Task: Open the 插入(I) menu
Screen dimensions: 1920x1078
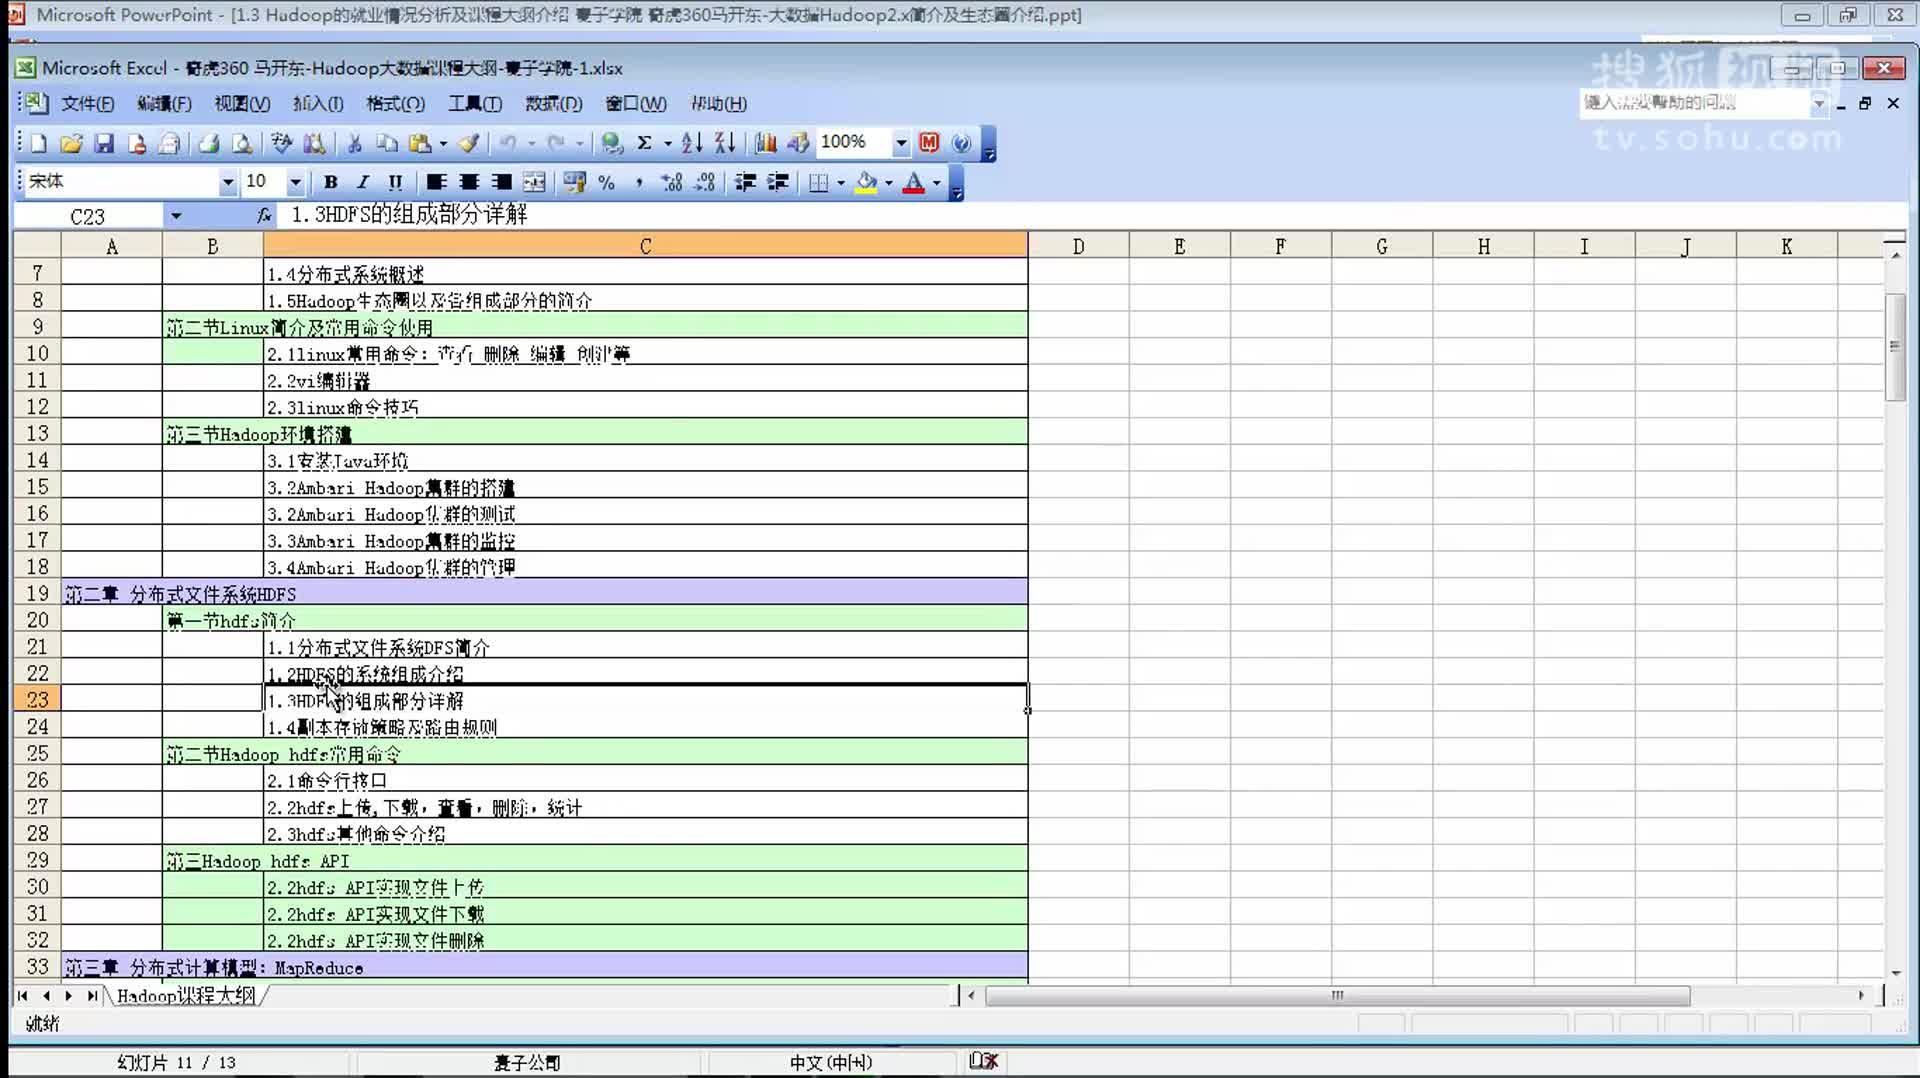Action: 318,103
